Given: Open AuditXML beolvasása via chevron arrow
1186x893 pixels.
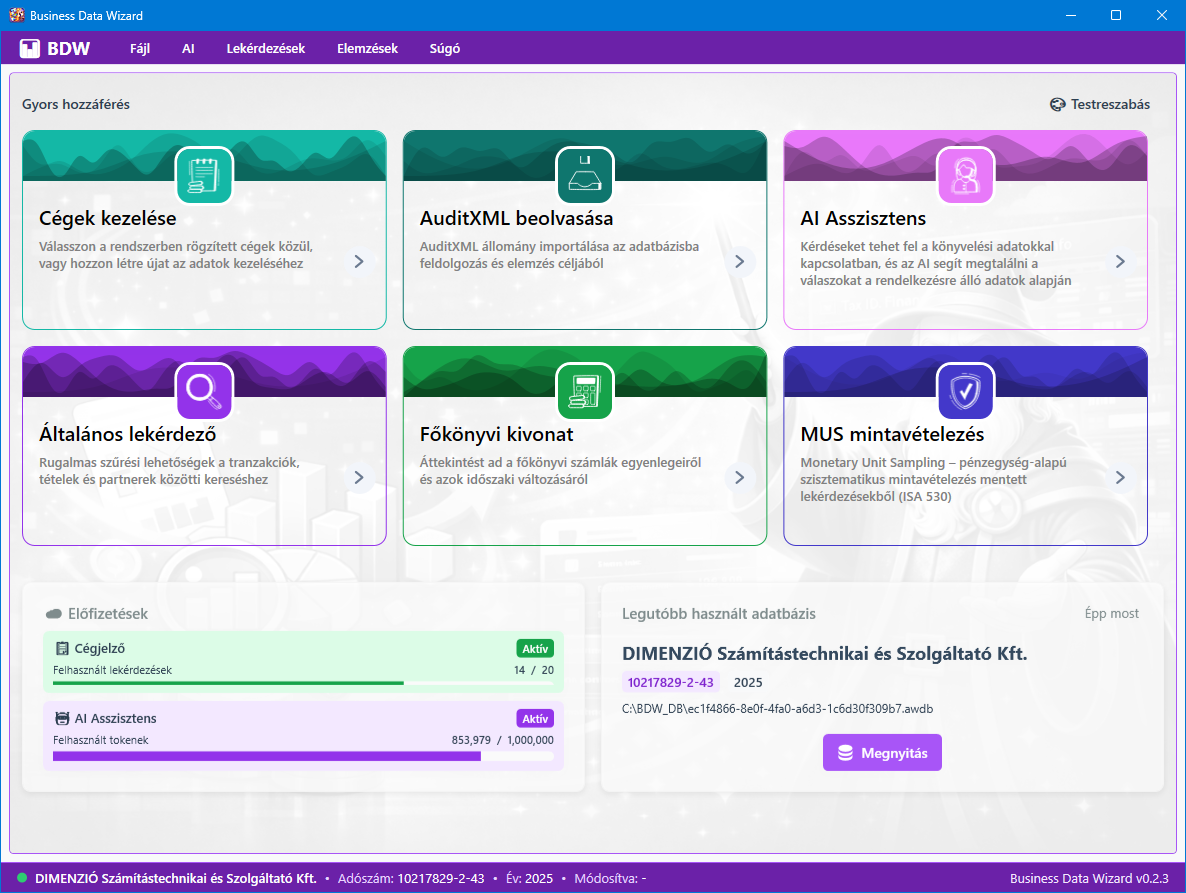Looking at the screenshot, I should (x=739, y=262).
